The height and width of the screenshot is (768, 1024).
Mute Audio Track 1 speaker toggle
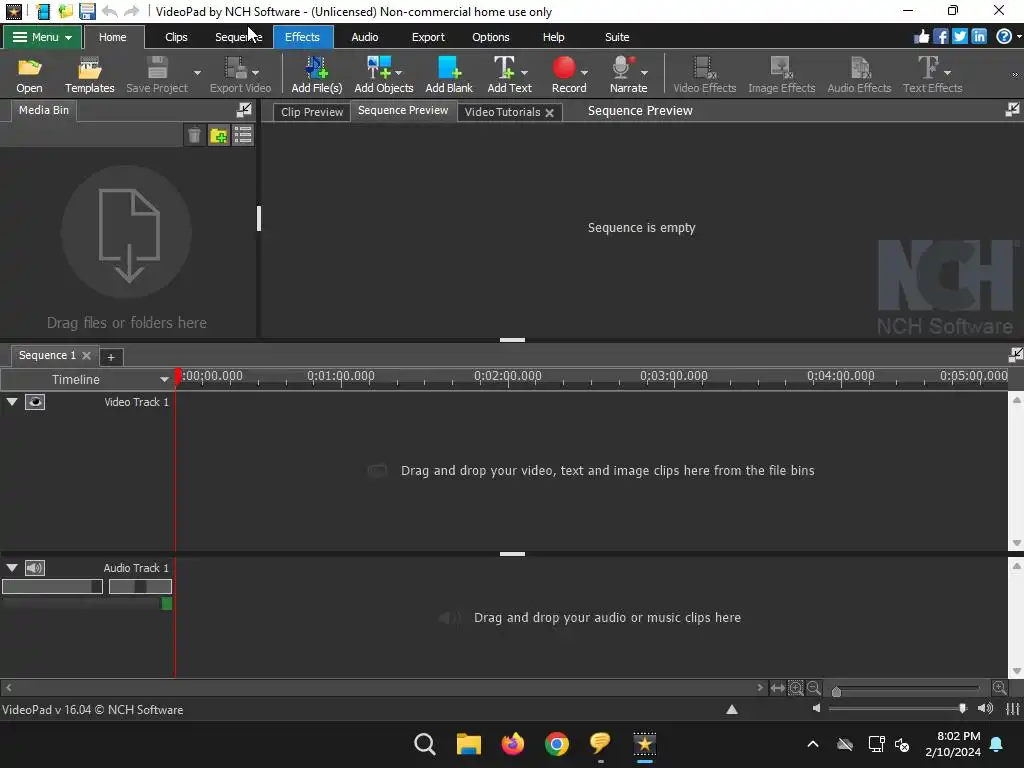pos(35,568)
